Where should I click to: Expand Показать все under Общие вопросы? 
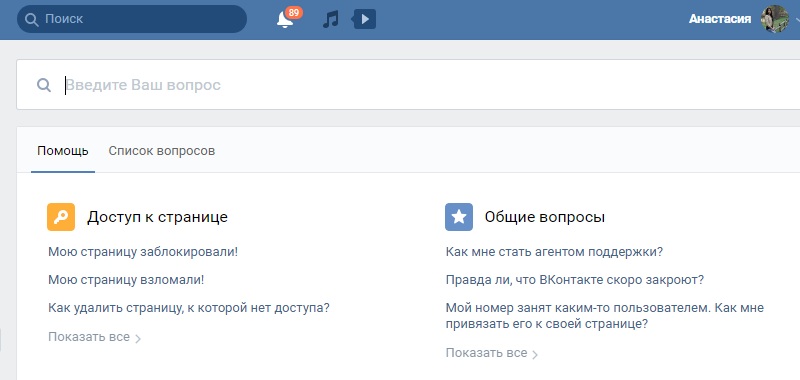pos(492,353)
